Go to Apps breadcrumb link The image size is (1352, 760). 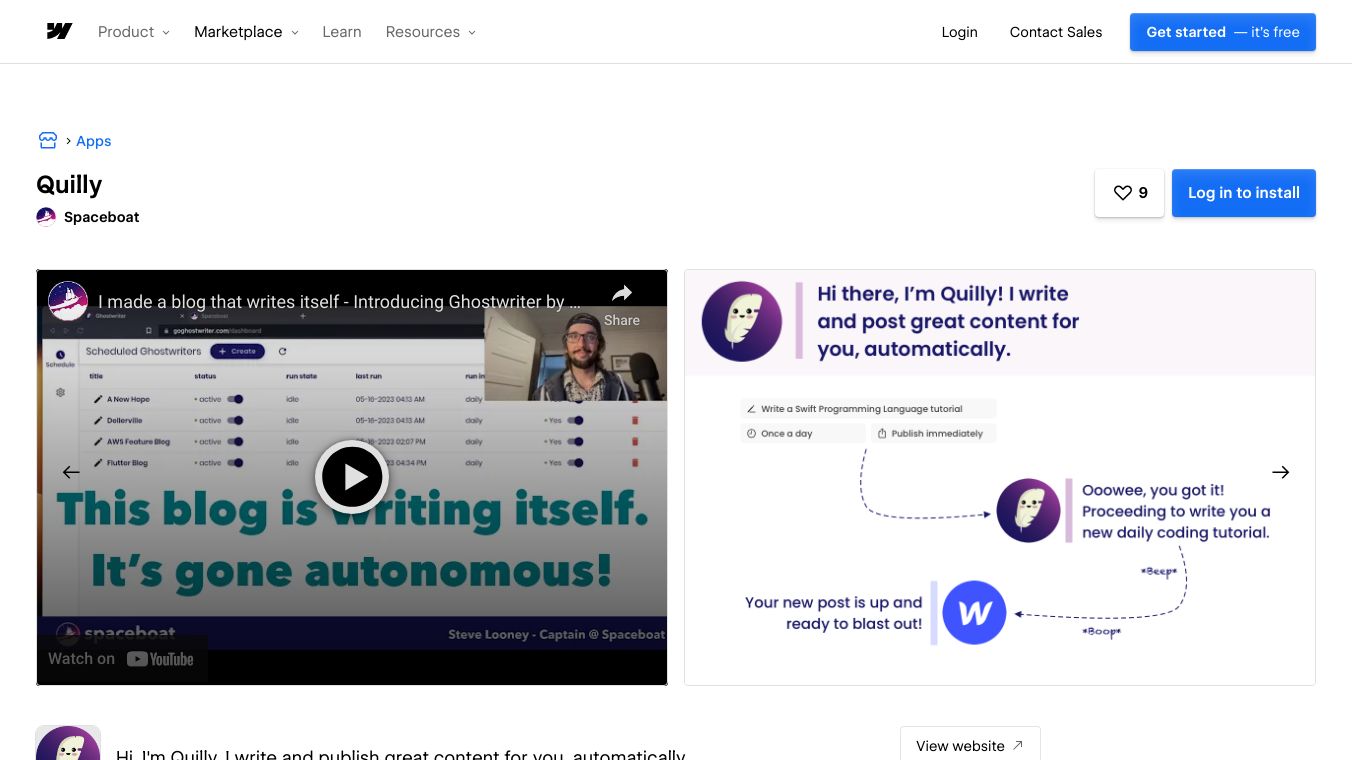click(x=94, y=141)
